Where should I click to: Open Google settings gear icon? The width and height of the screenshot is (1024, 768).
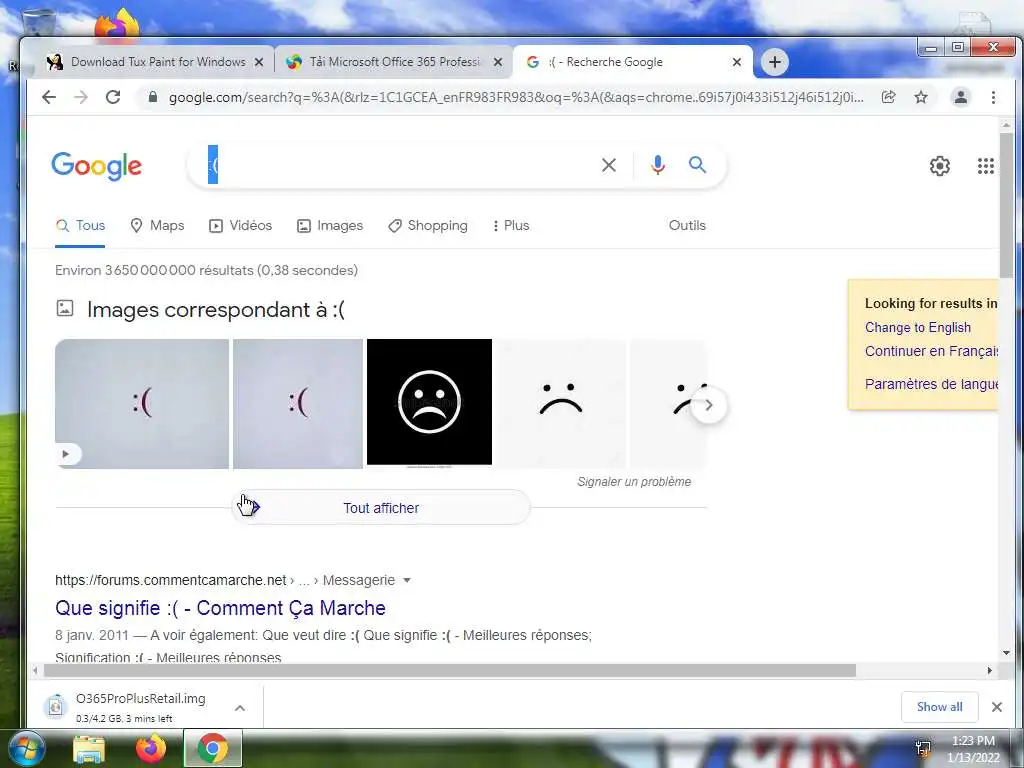(940, 166)
